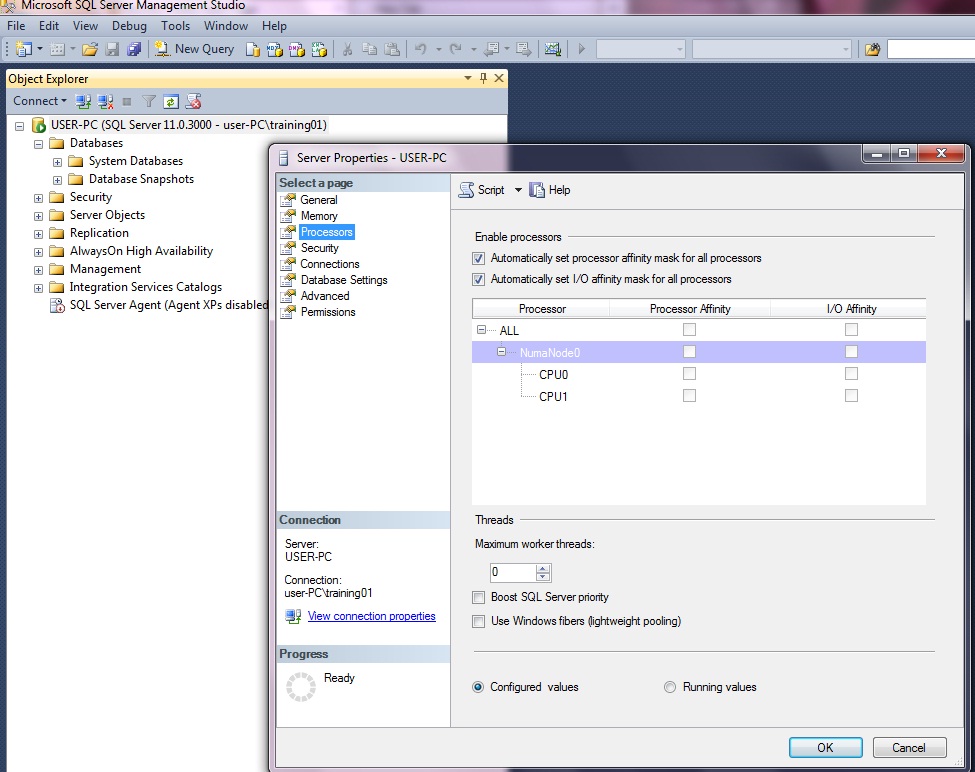975x772 pixels.
Task: Open the Tools menu
Action: click(175, 25)
